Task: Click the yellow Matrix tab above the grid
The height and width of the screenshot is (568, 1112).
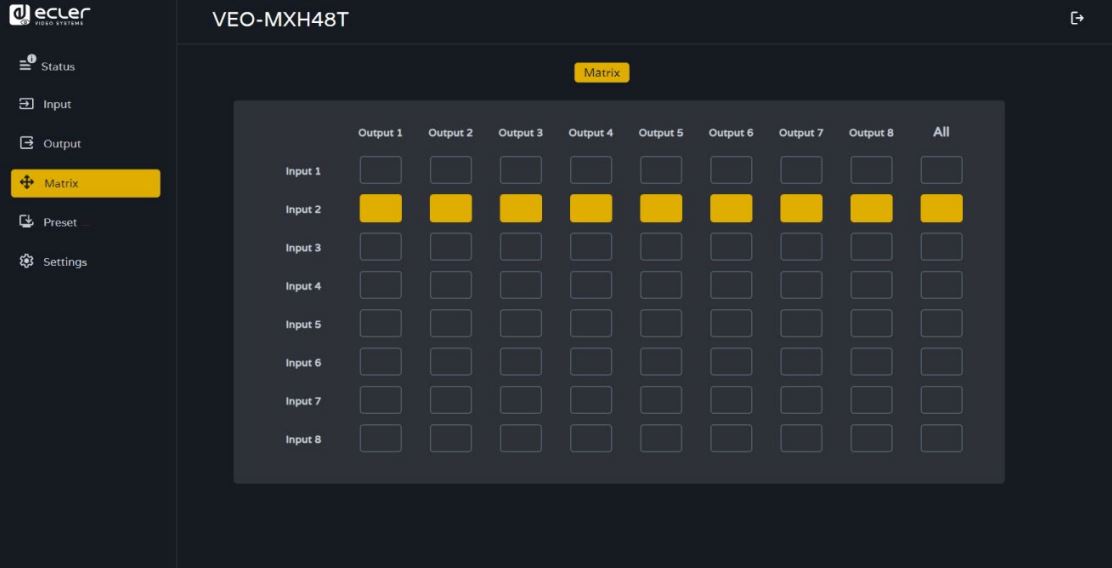Action: (601, 72)
